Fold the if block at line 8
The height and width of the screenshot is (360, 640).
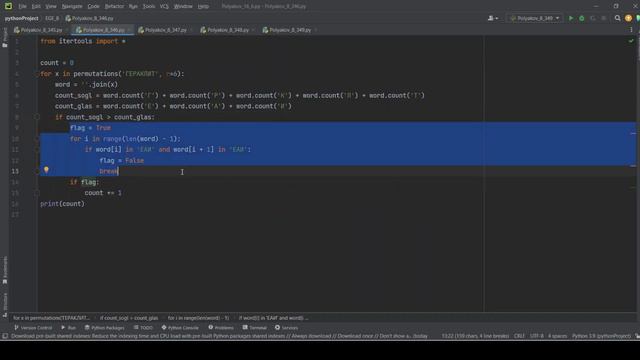[x=37, y=117]
